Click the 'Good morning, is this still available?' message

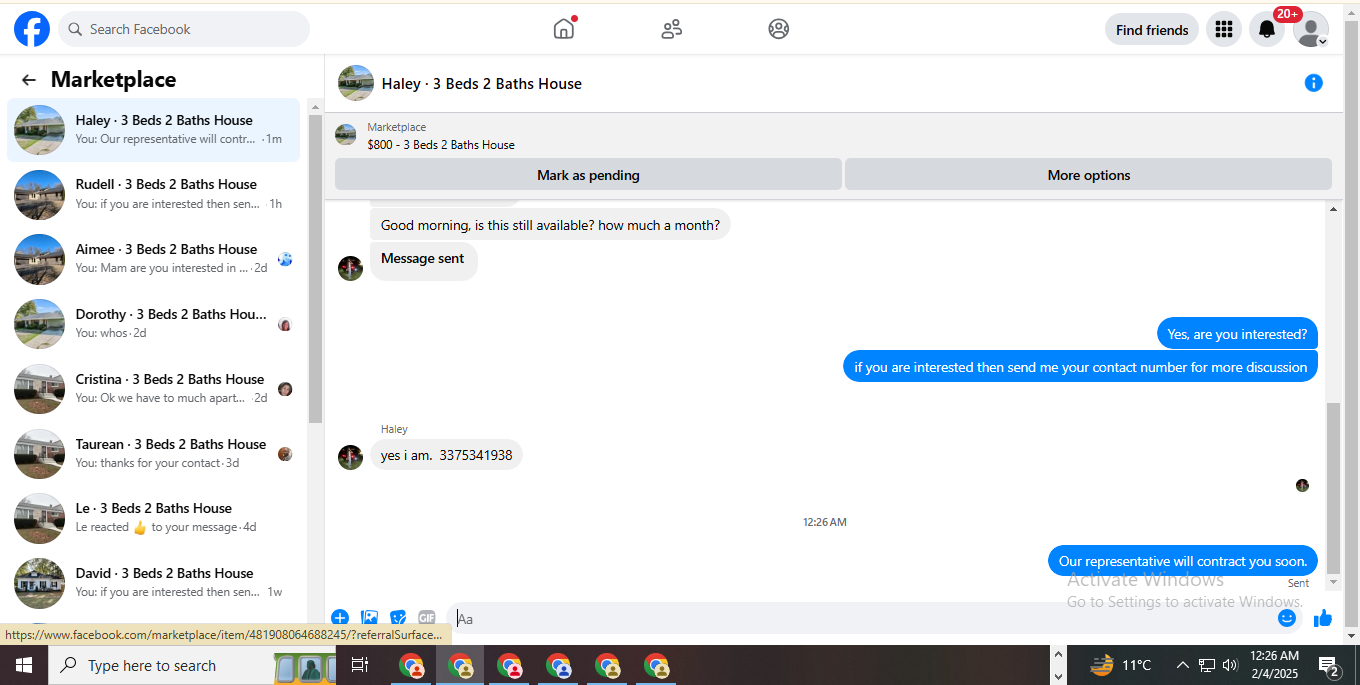coord(550,225)
